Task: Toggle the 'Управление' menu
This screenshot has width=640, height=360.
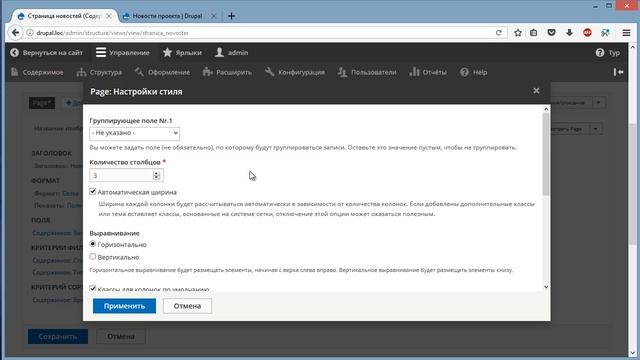Action: pyautogui.click(x=122, y=53)
